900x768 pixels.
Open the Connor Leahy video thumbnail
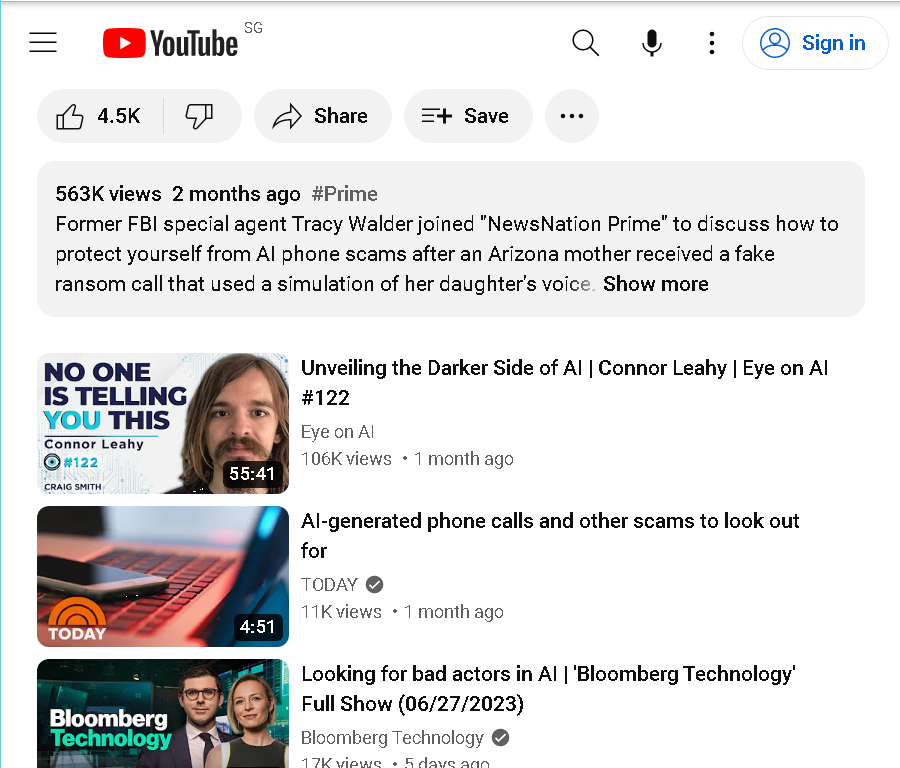point(163,423)
